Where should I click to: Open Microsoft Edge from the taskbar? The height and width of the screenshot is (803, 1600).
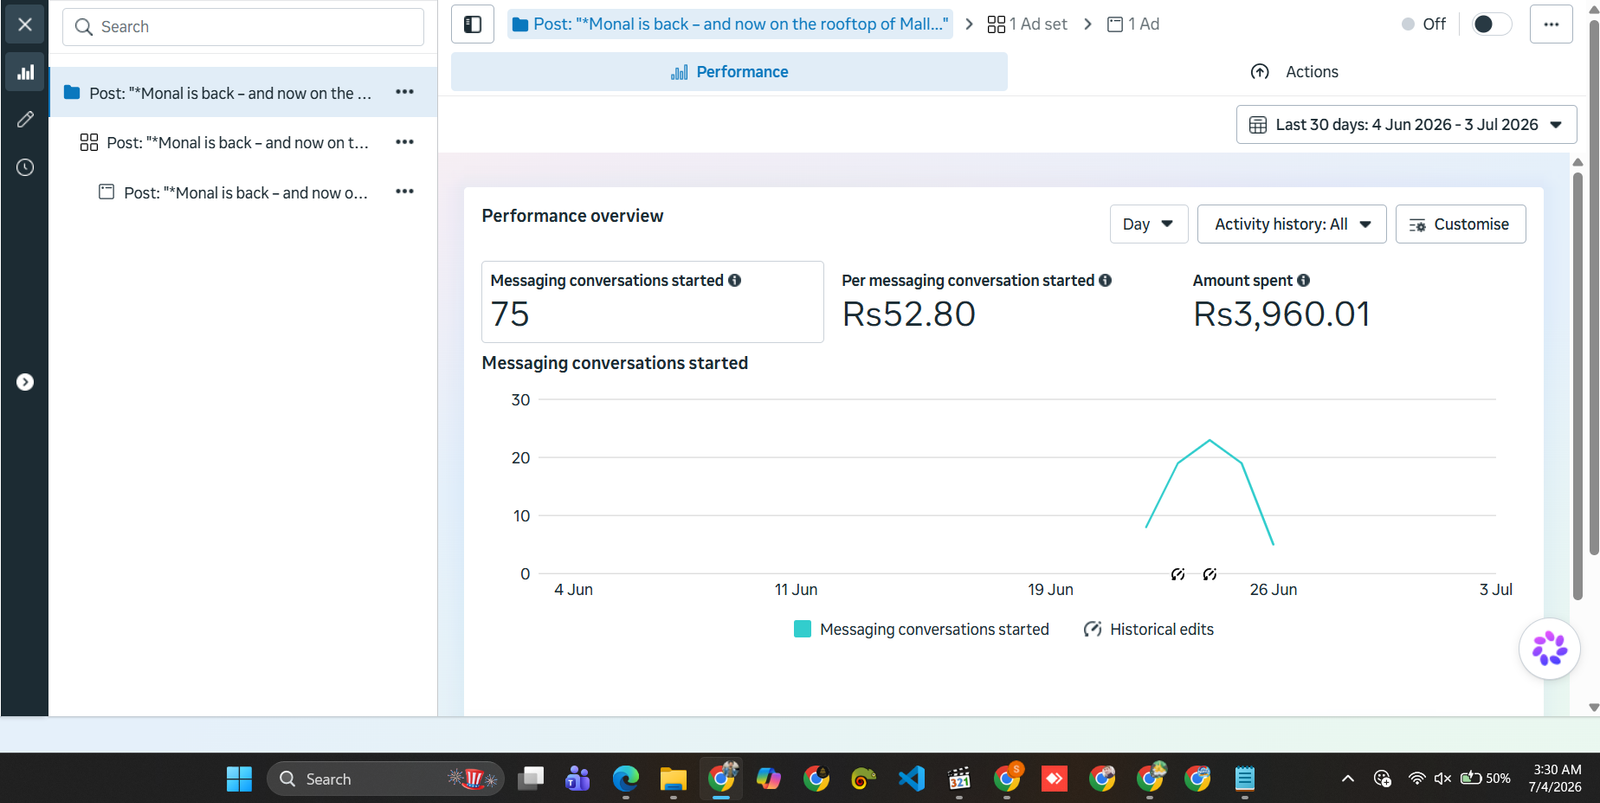click(x=625, y=779)
